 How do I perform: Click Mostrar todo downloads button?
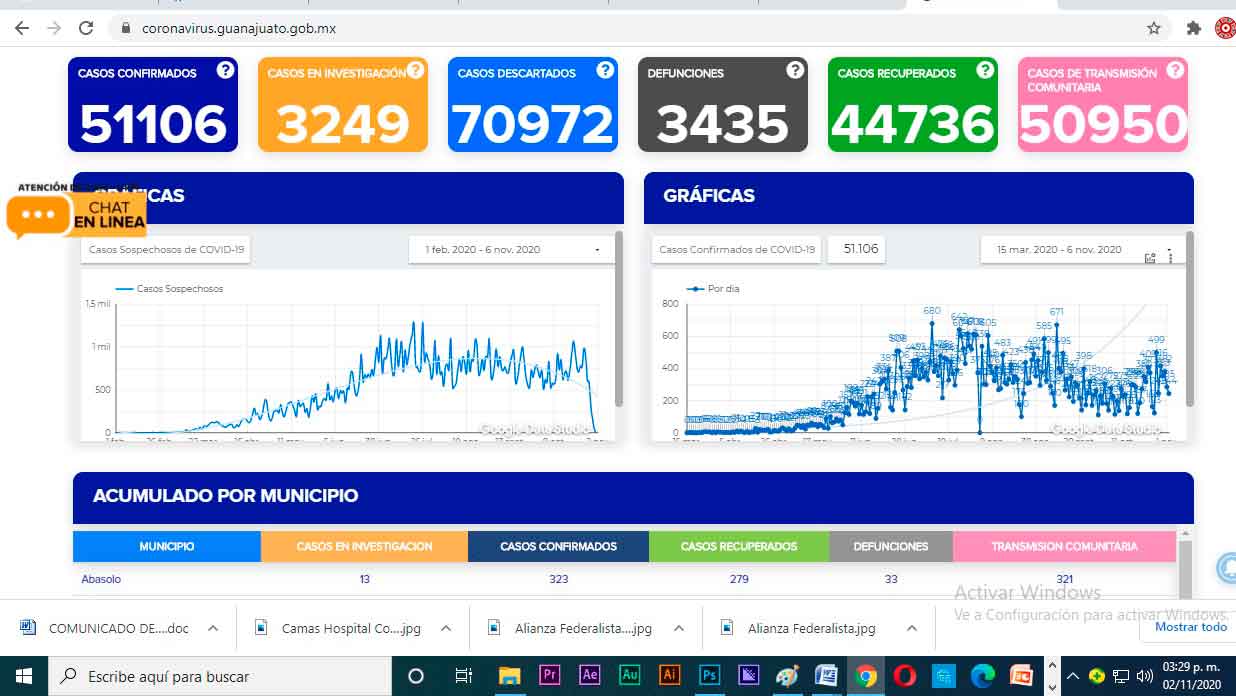pyautogui.click(x=1190, y=627)
